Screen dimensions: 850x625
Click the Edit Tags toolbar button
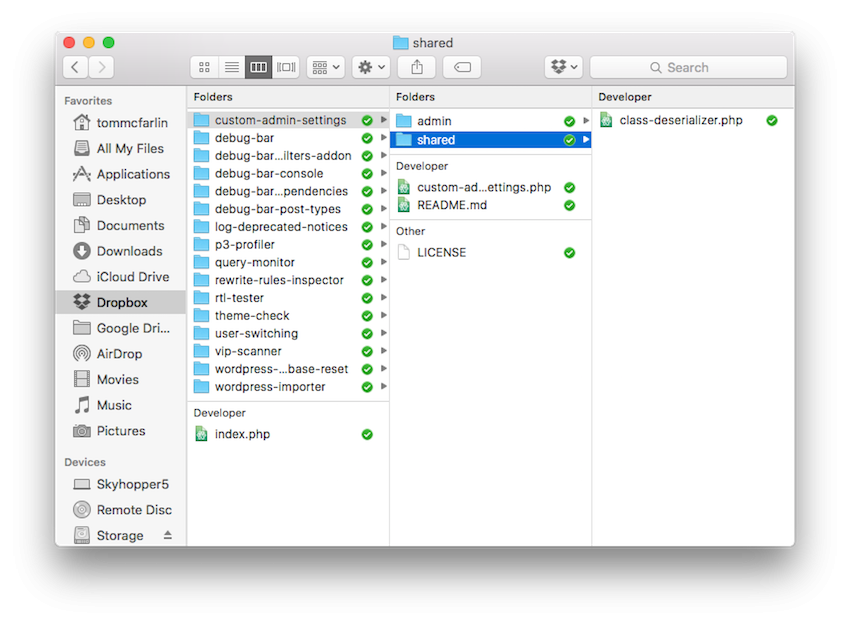462,67
